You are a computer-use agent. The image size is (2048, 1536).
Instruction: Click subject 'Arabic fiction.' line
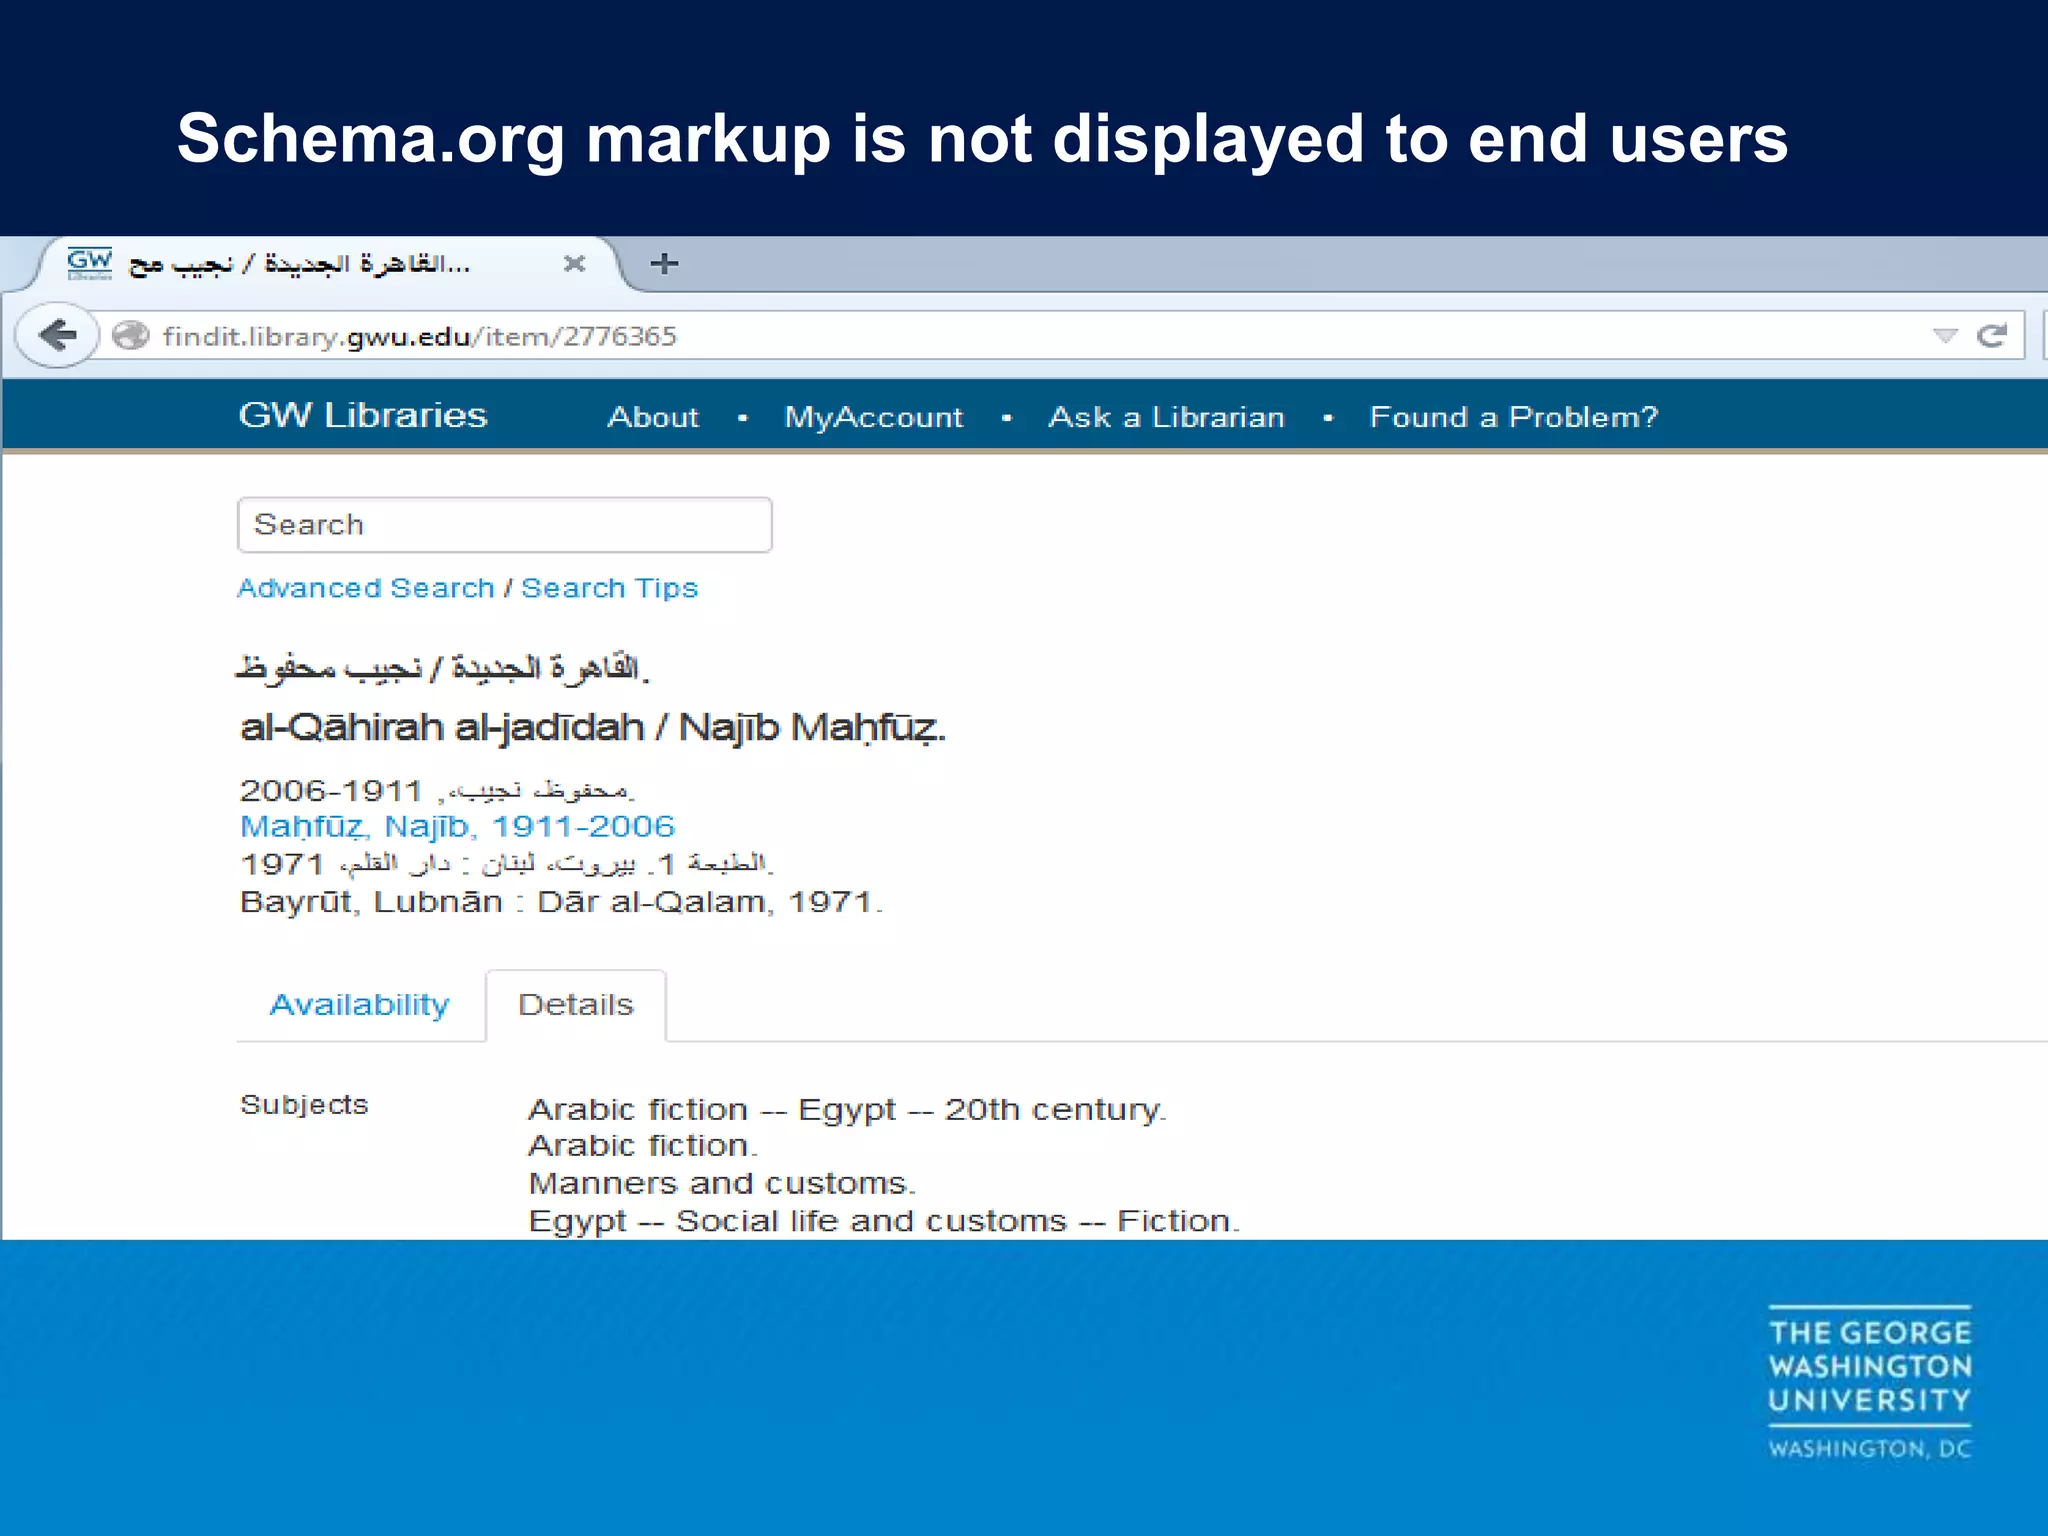point(643,1146)
